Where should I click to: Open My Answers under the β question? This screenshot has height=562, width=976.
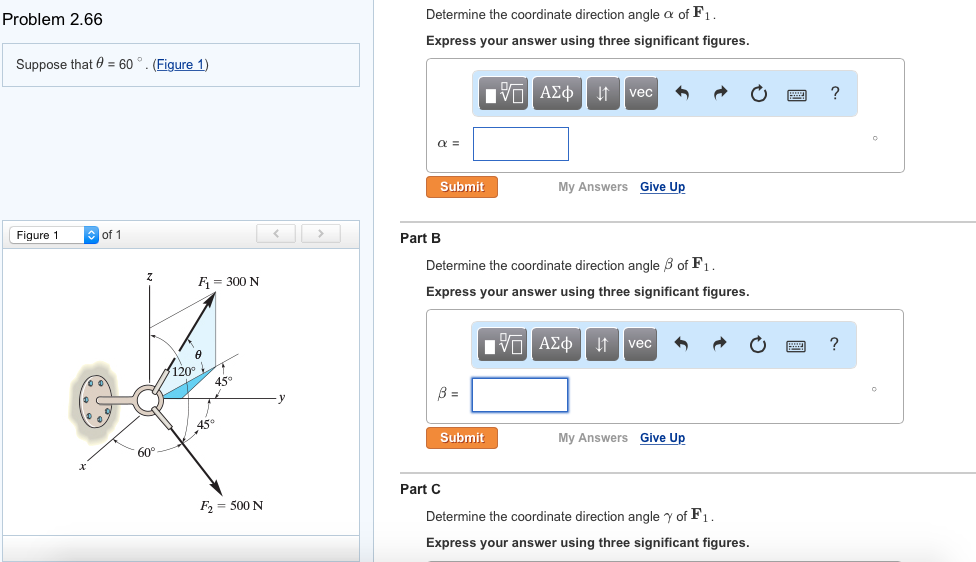(x=593, y=438)
